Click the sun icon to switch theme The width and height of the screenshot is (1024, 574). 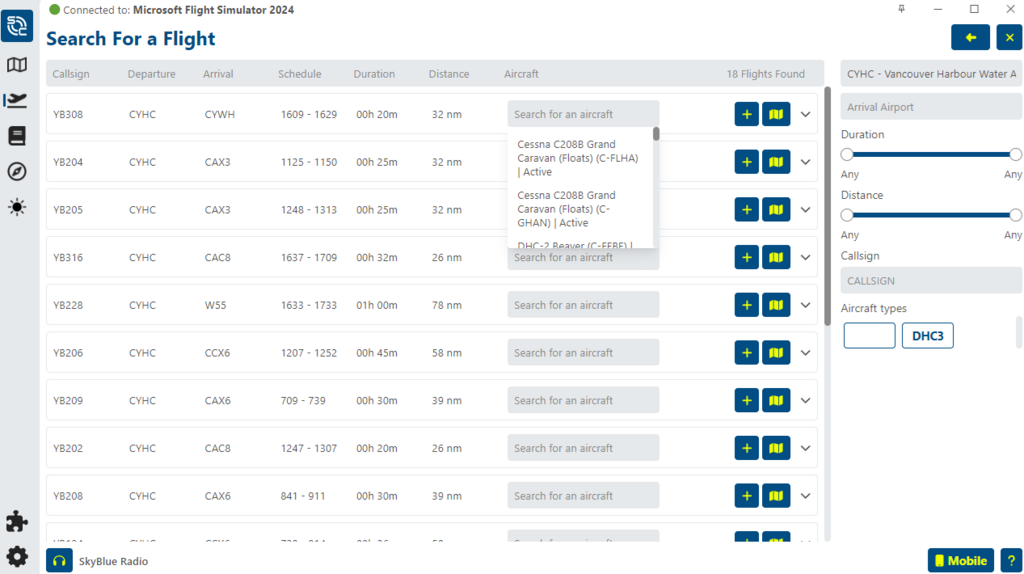point(16,207)
